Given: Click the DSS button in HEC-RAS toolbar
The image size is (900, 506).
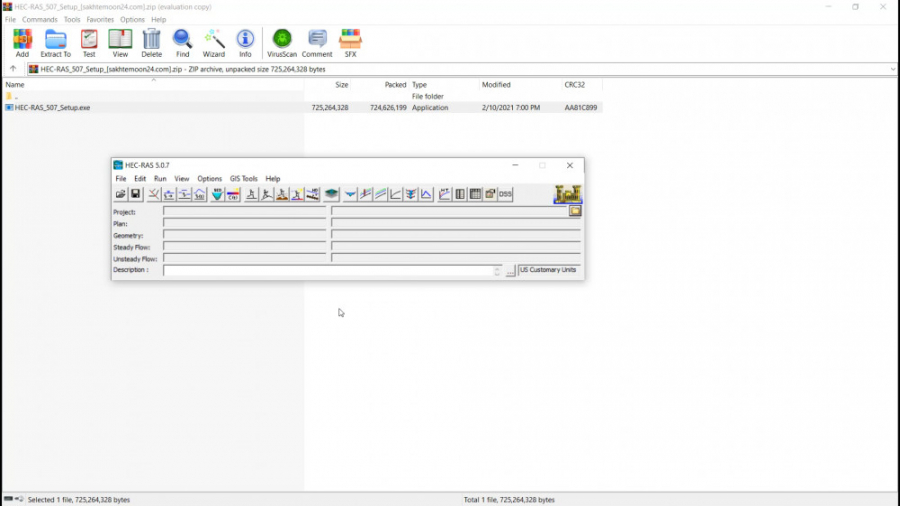Looking at the screenshot, I should 505,194.
